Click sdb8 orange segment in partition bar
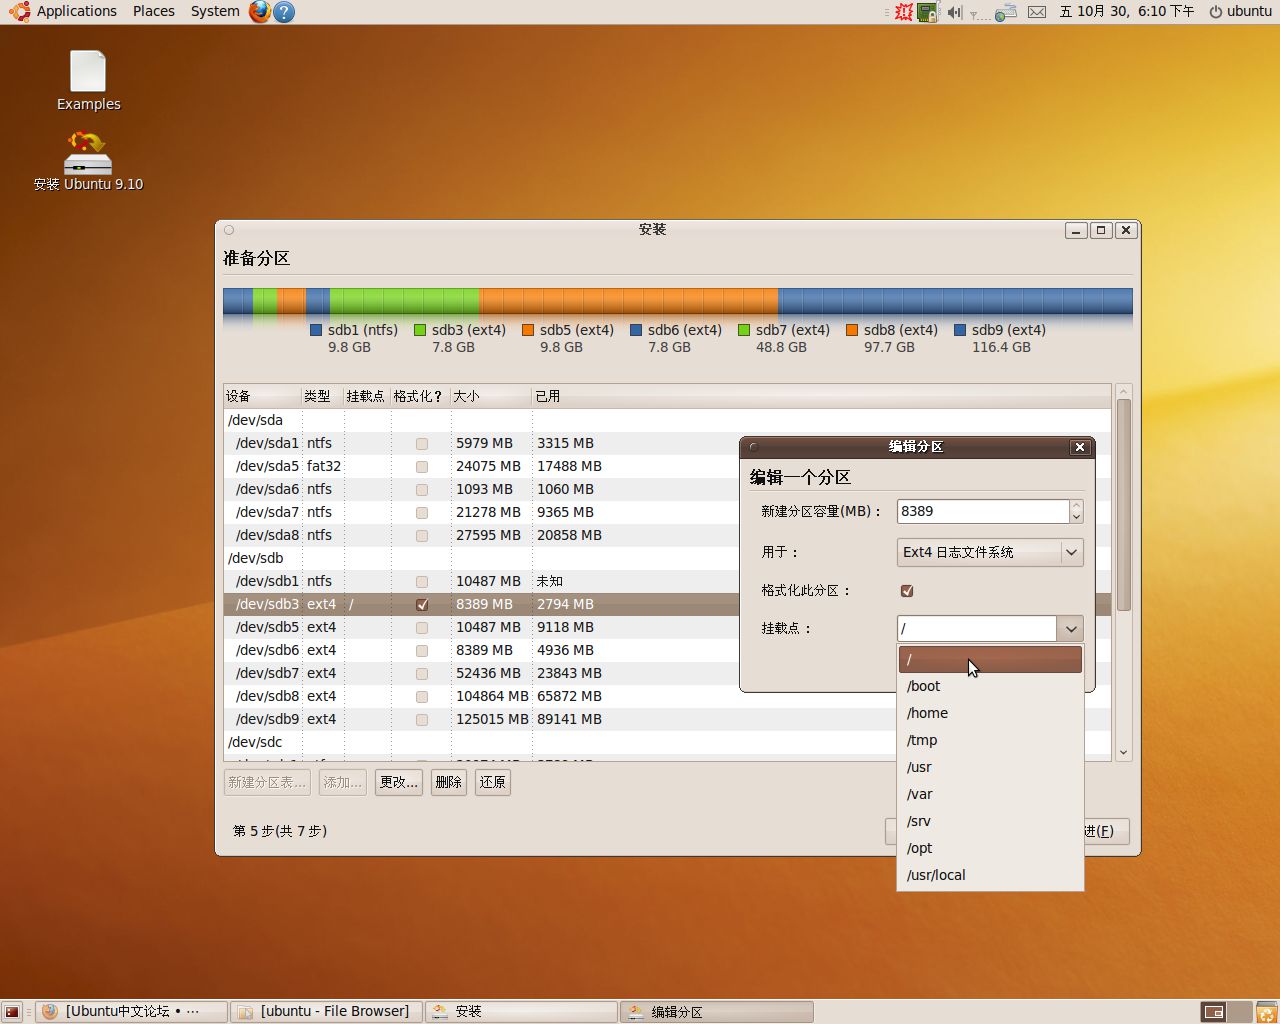The width and height of the screenshot is (1280, 1024). coord(628,302)
